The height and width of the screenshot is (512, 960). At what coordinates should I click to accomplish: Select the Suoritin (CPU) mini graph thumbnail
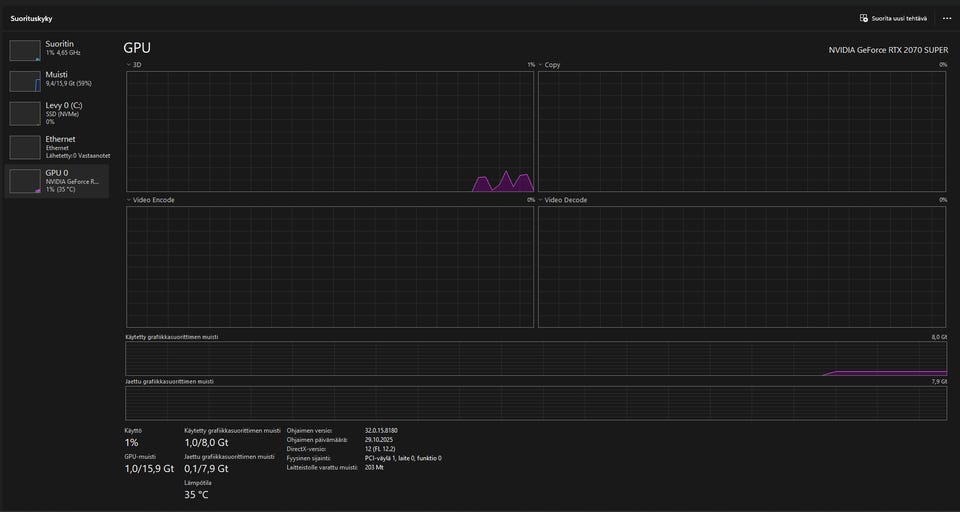25,51
